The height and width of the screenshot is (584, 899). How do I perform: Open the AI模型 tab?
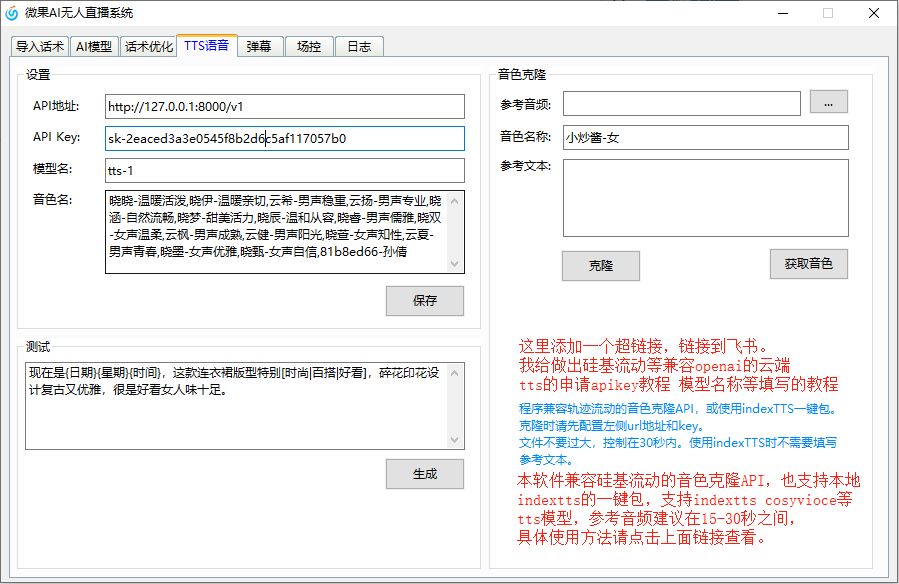click(x=94, y=47)
